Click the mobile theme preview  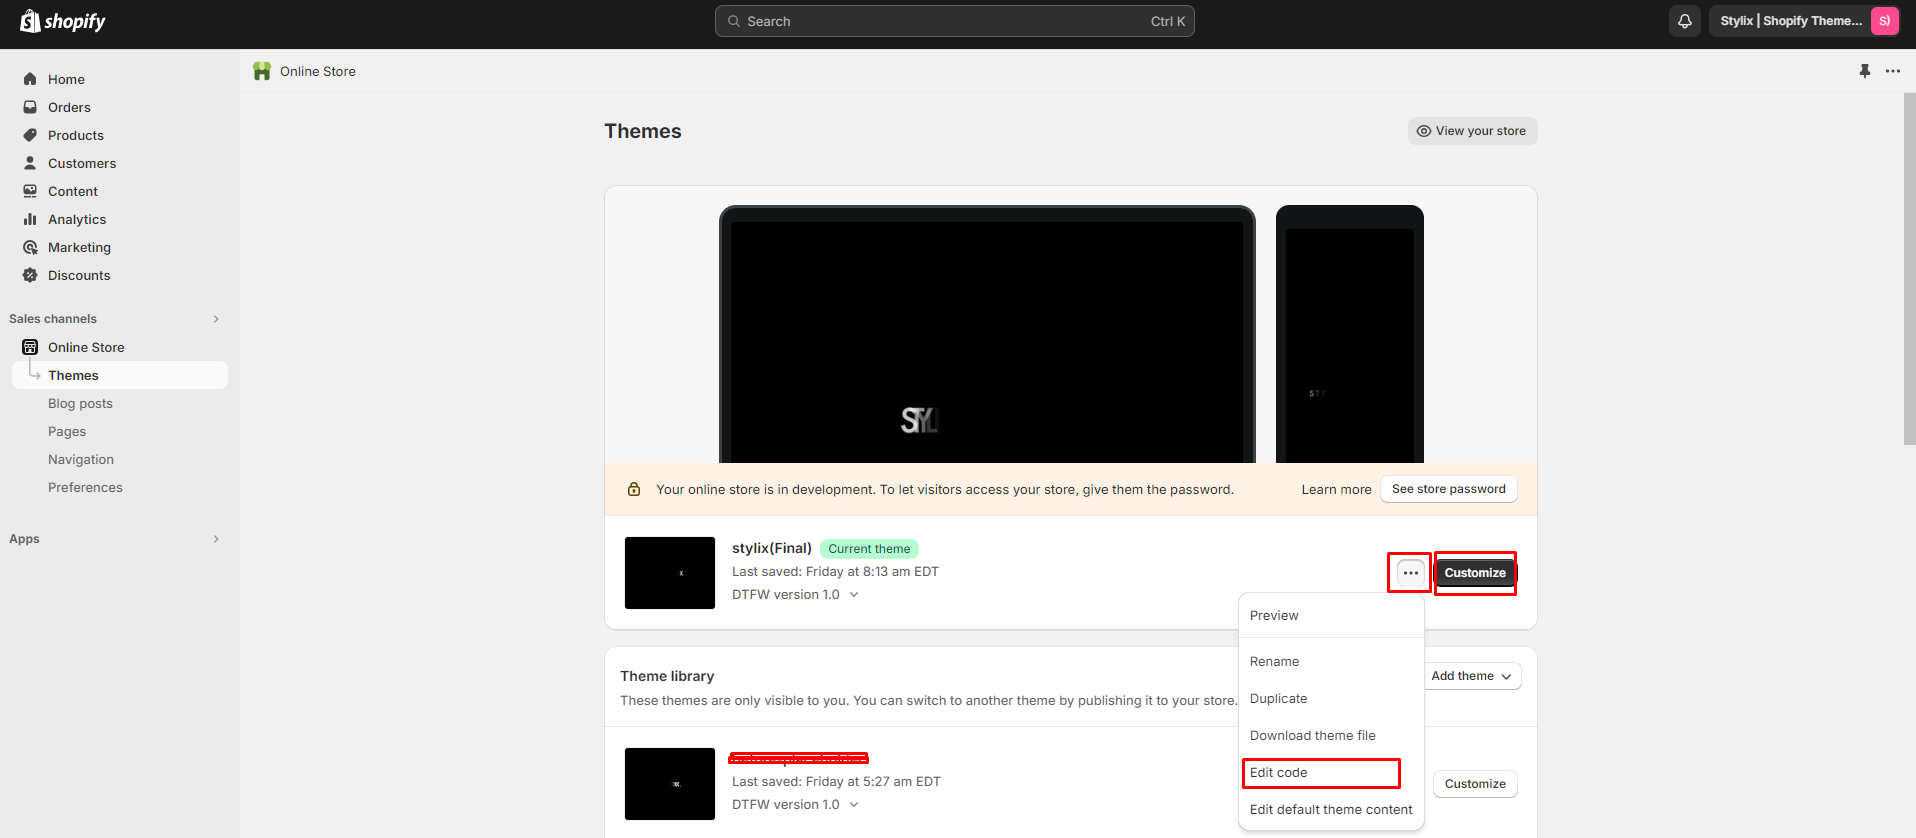click(1350, 334)
